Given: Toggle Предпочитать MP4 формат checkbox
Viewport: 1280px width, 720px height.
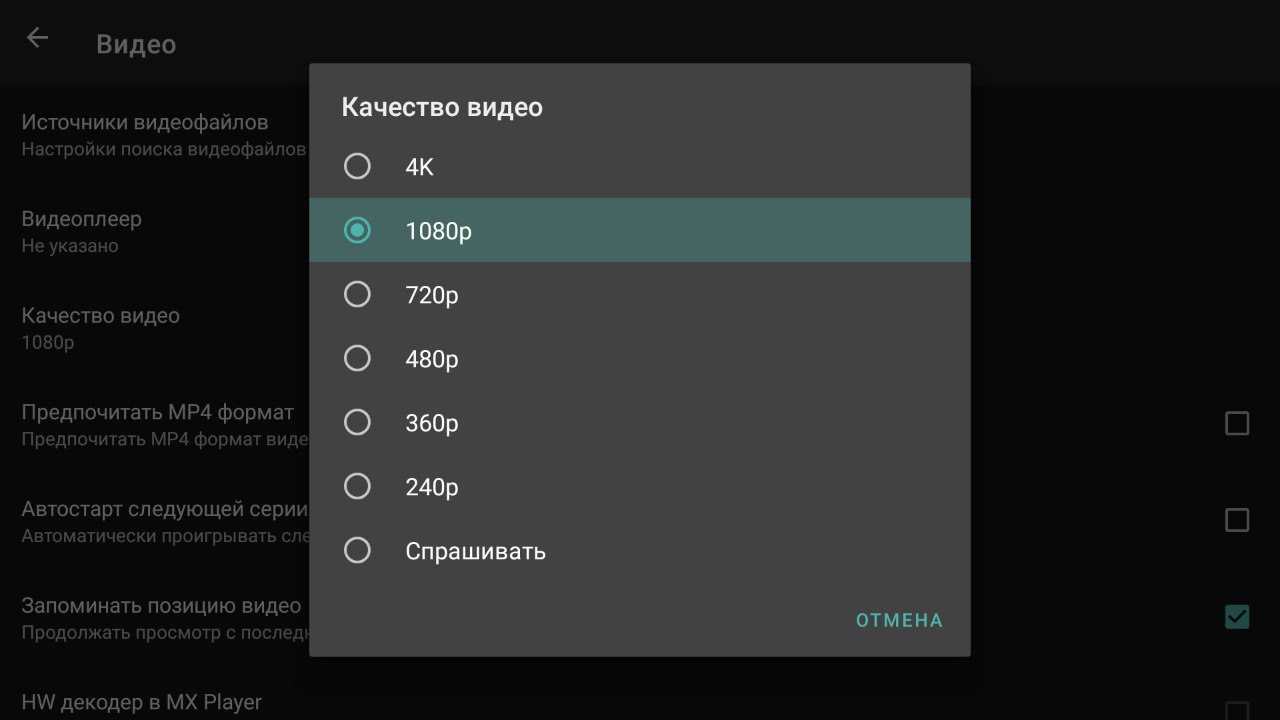Looking at the screenshot, I should click(1237, 424).
